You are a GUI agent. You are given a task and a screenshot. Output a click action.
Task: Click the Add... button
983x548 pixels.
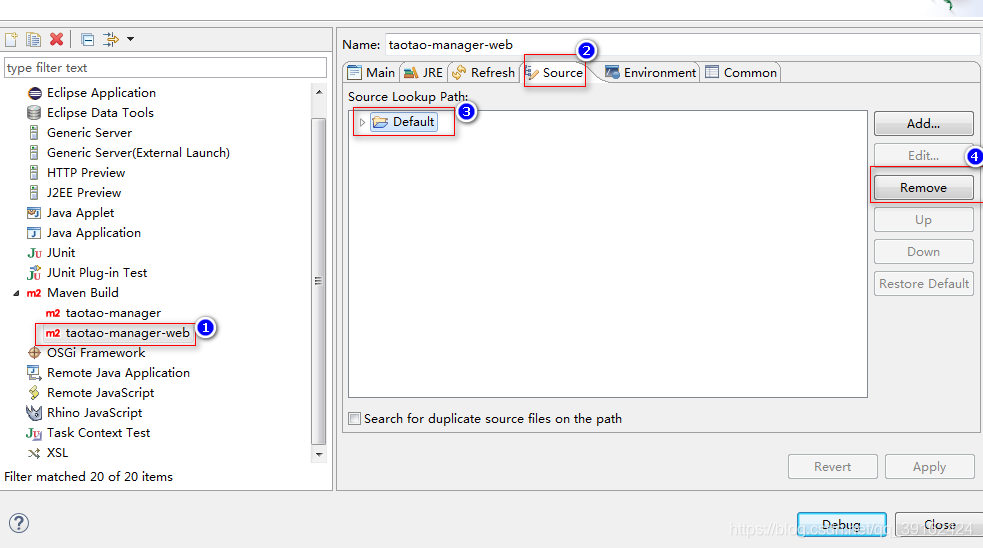pos(923,124)
